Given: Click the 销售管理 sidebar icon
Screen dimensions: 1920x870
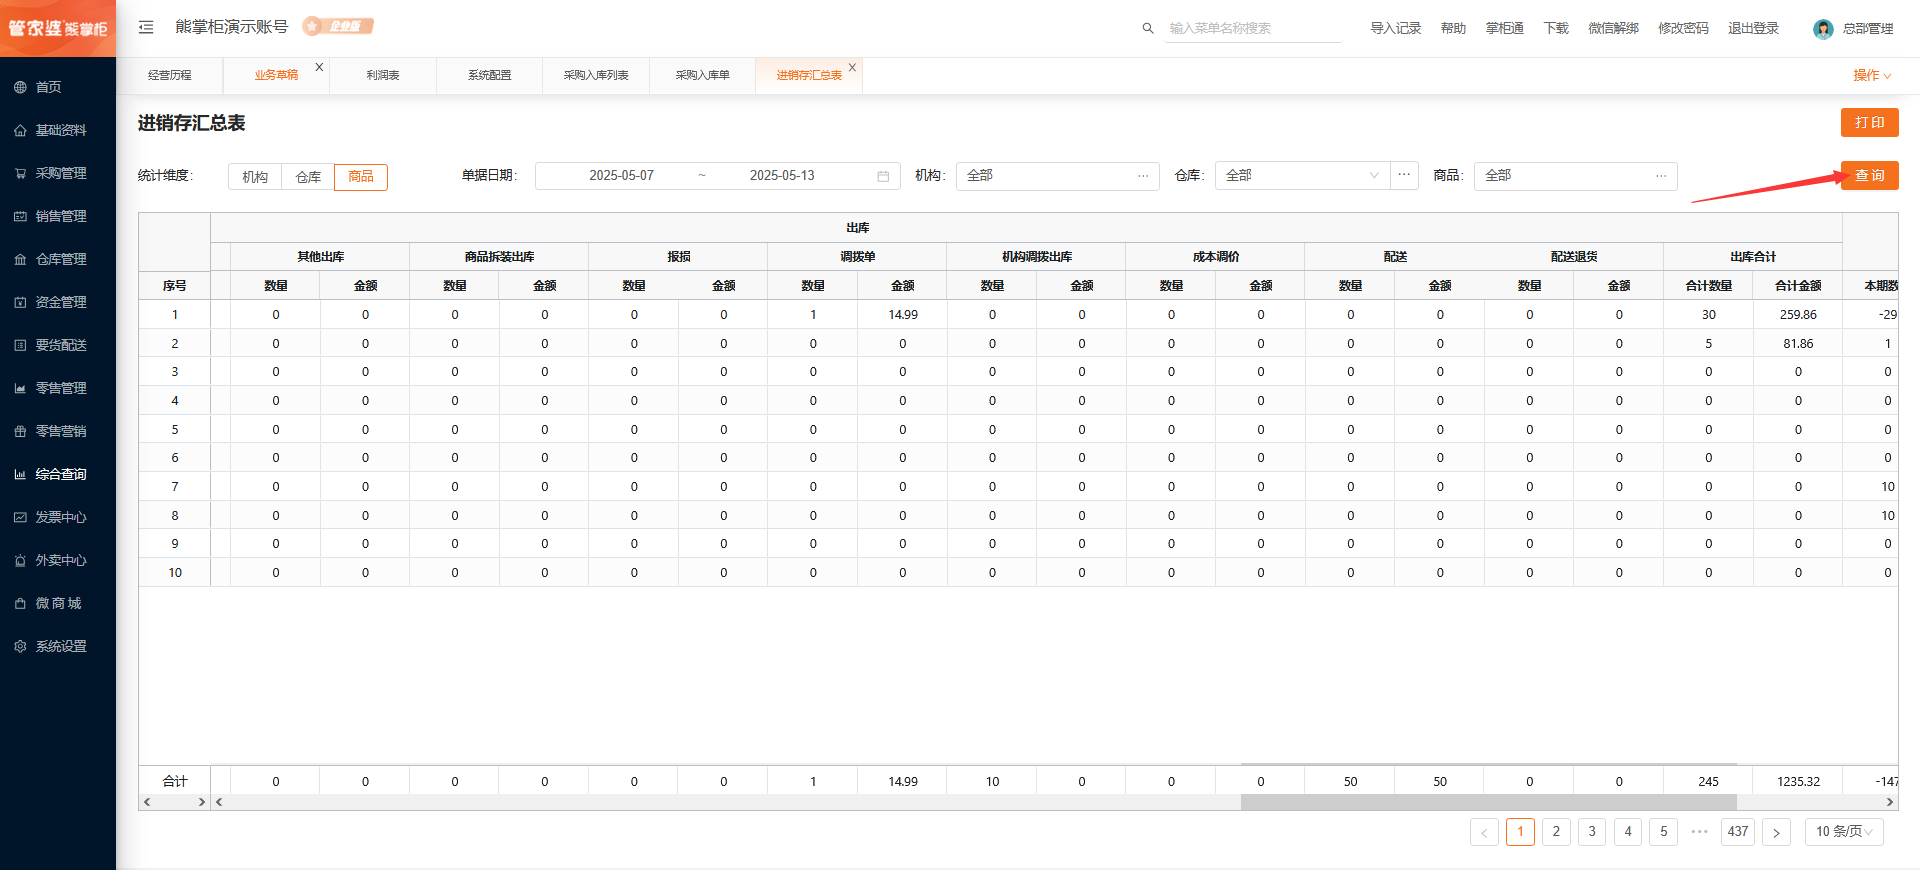Looking at the screenshot, I should 20,216.
